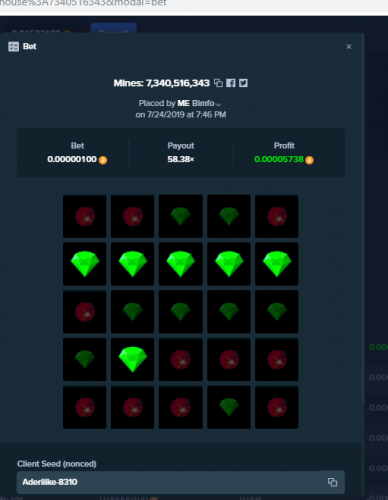
Task: Copy the Mines bet ID link
Action: (218, 83)
